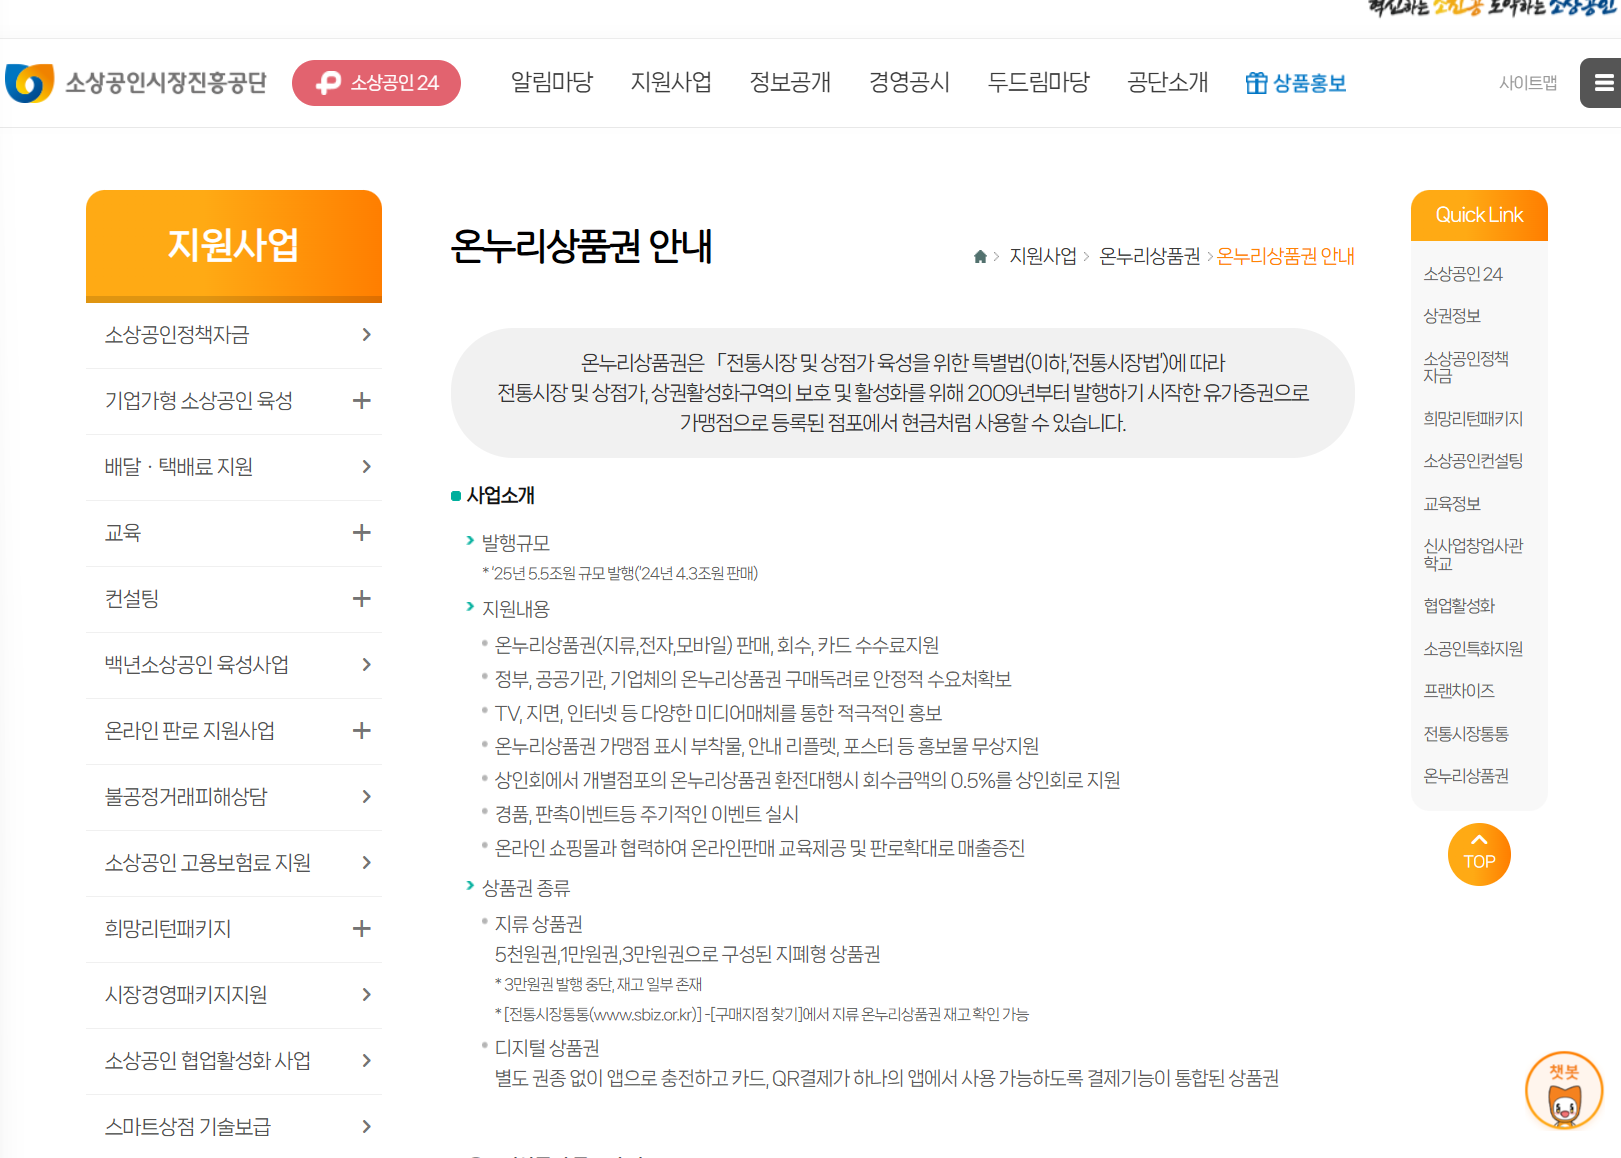
Task: Open 소상공인 고용보험료 지원 item
Action: (234, 863)
